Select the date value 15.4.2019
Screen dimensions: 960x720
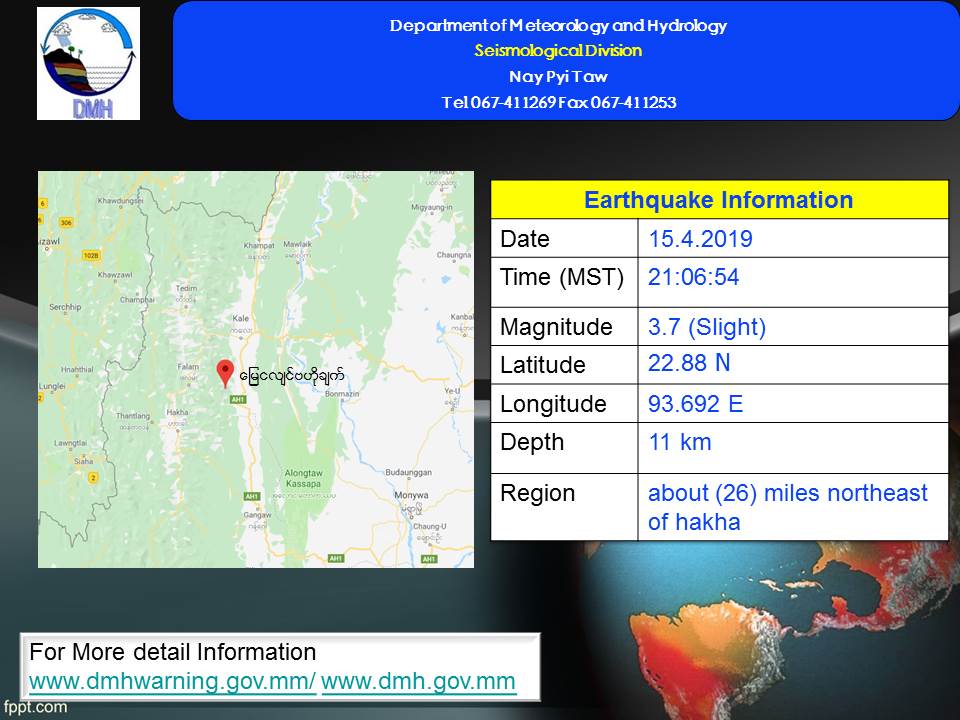click(x=700, y=239)
